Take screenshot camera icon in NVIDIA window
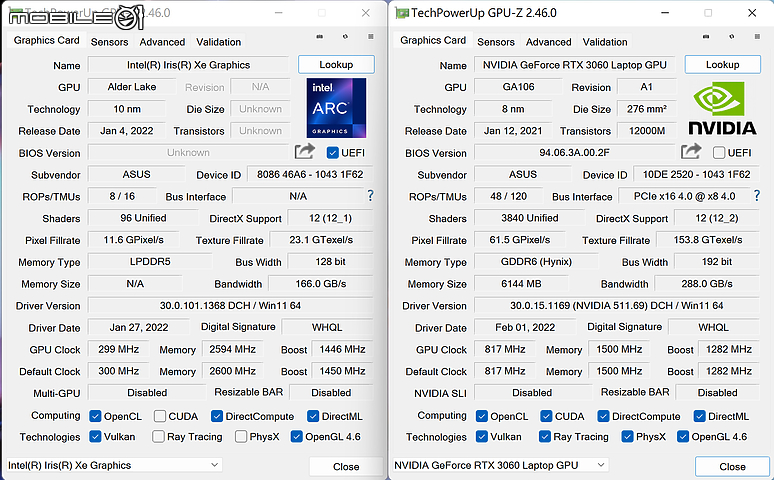 point(706,37)
